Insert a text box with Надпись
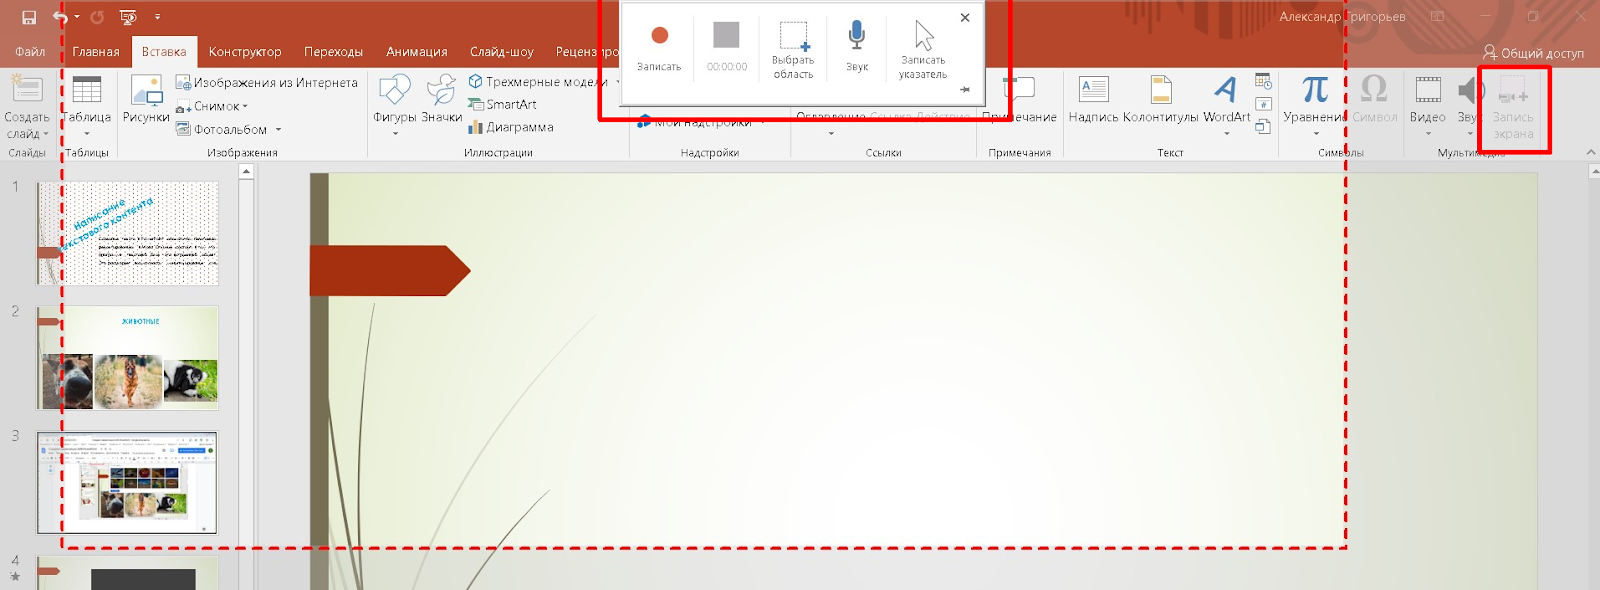Image resolution: width=1600 pixels, height=590 pixels. coord(1093,92)
